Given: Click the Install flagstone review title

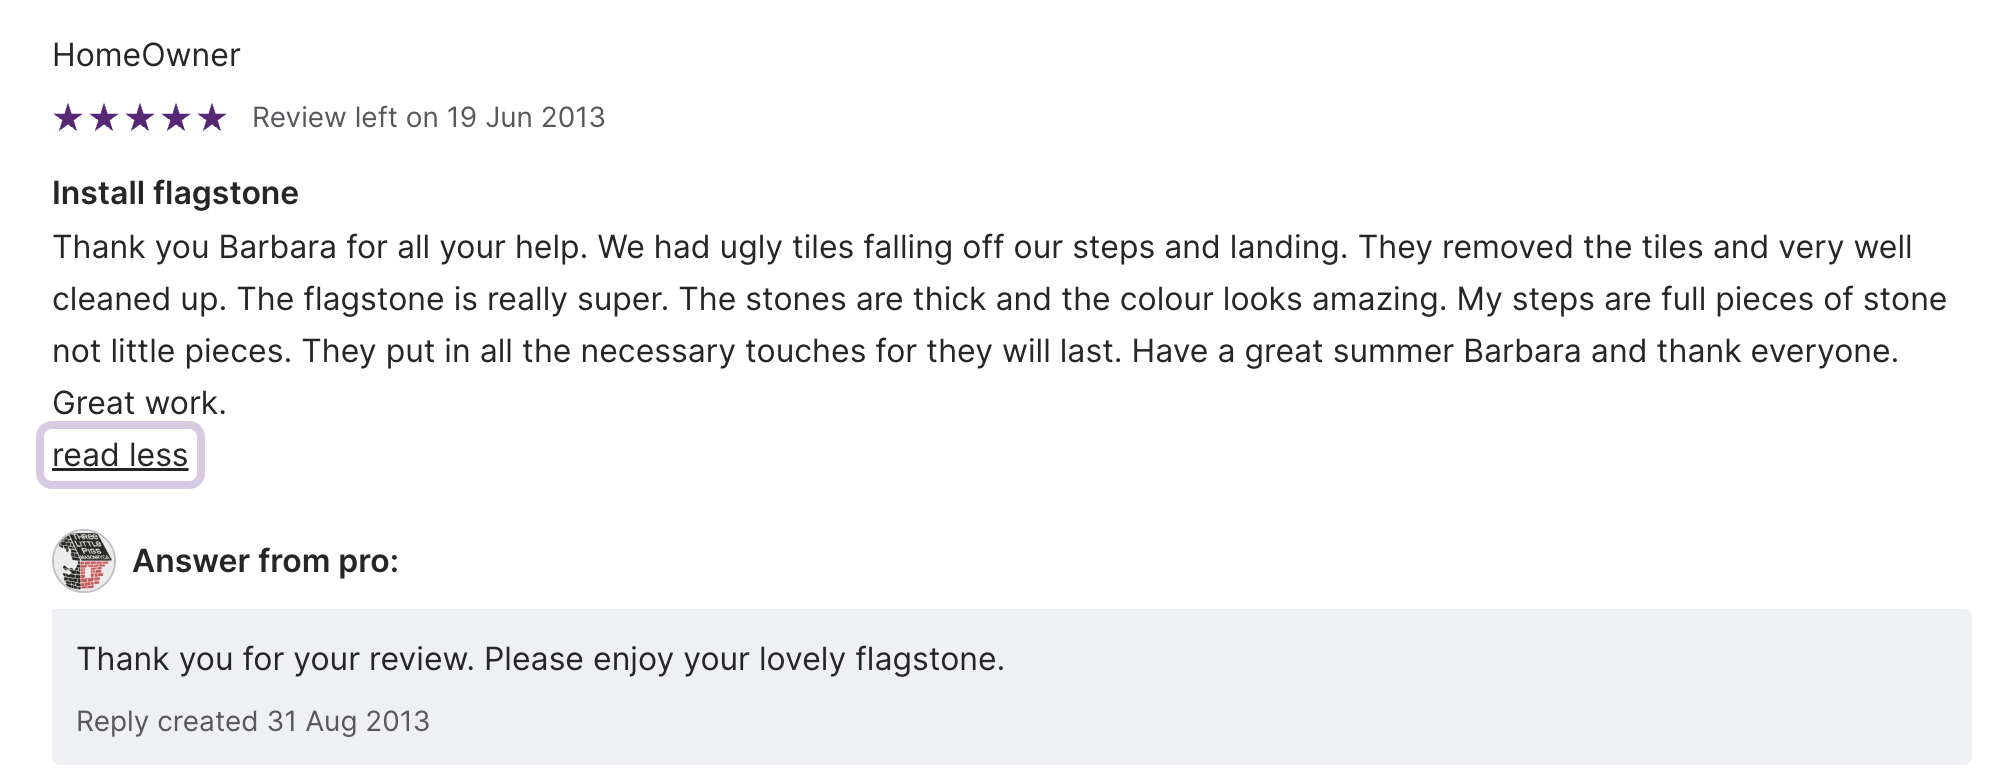Looking at the screenshot, I should click(175, 193).
